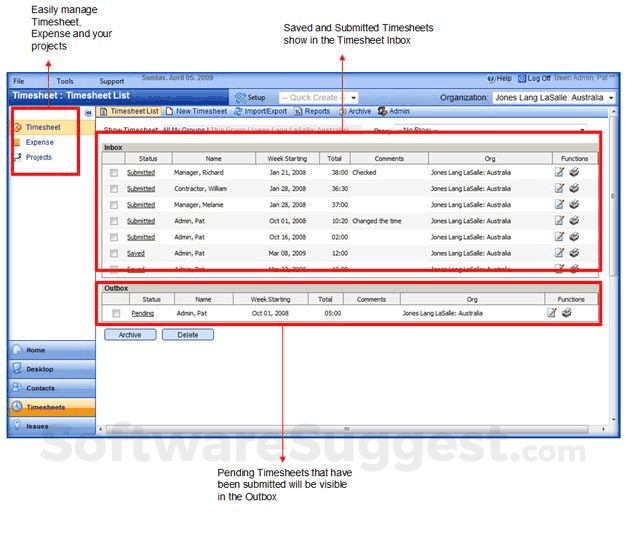Click the Archive button below the Outbox
The height and width of the screenshot is (541, 625).
130,334
